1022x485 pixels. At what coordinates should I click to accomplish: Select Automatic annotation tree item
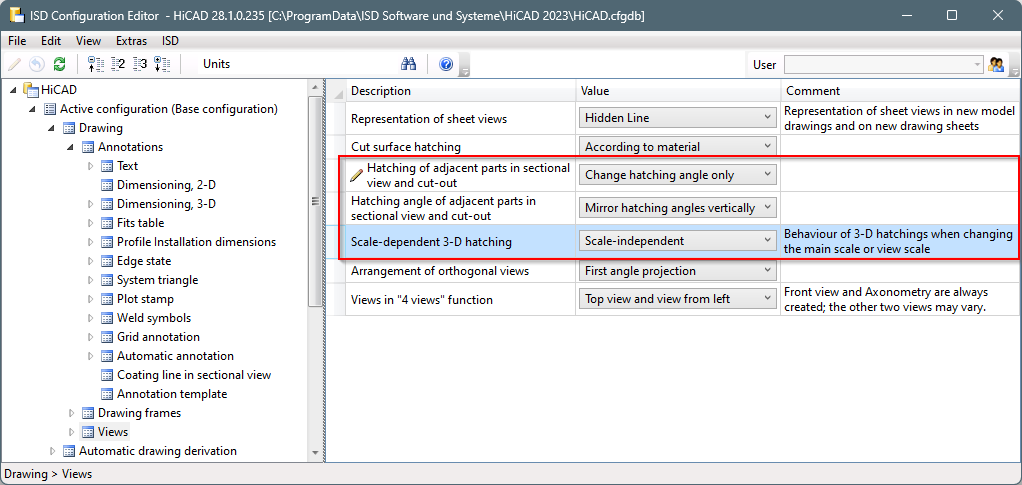click(175, 356)
